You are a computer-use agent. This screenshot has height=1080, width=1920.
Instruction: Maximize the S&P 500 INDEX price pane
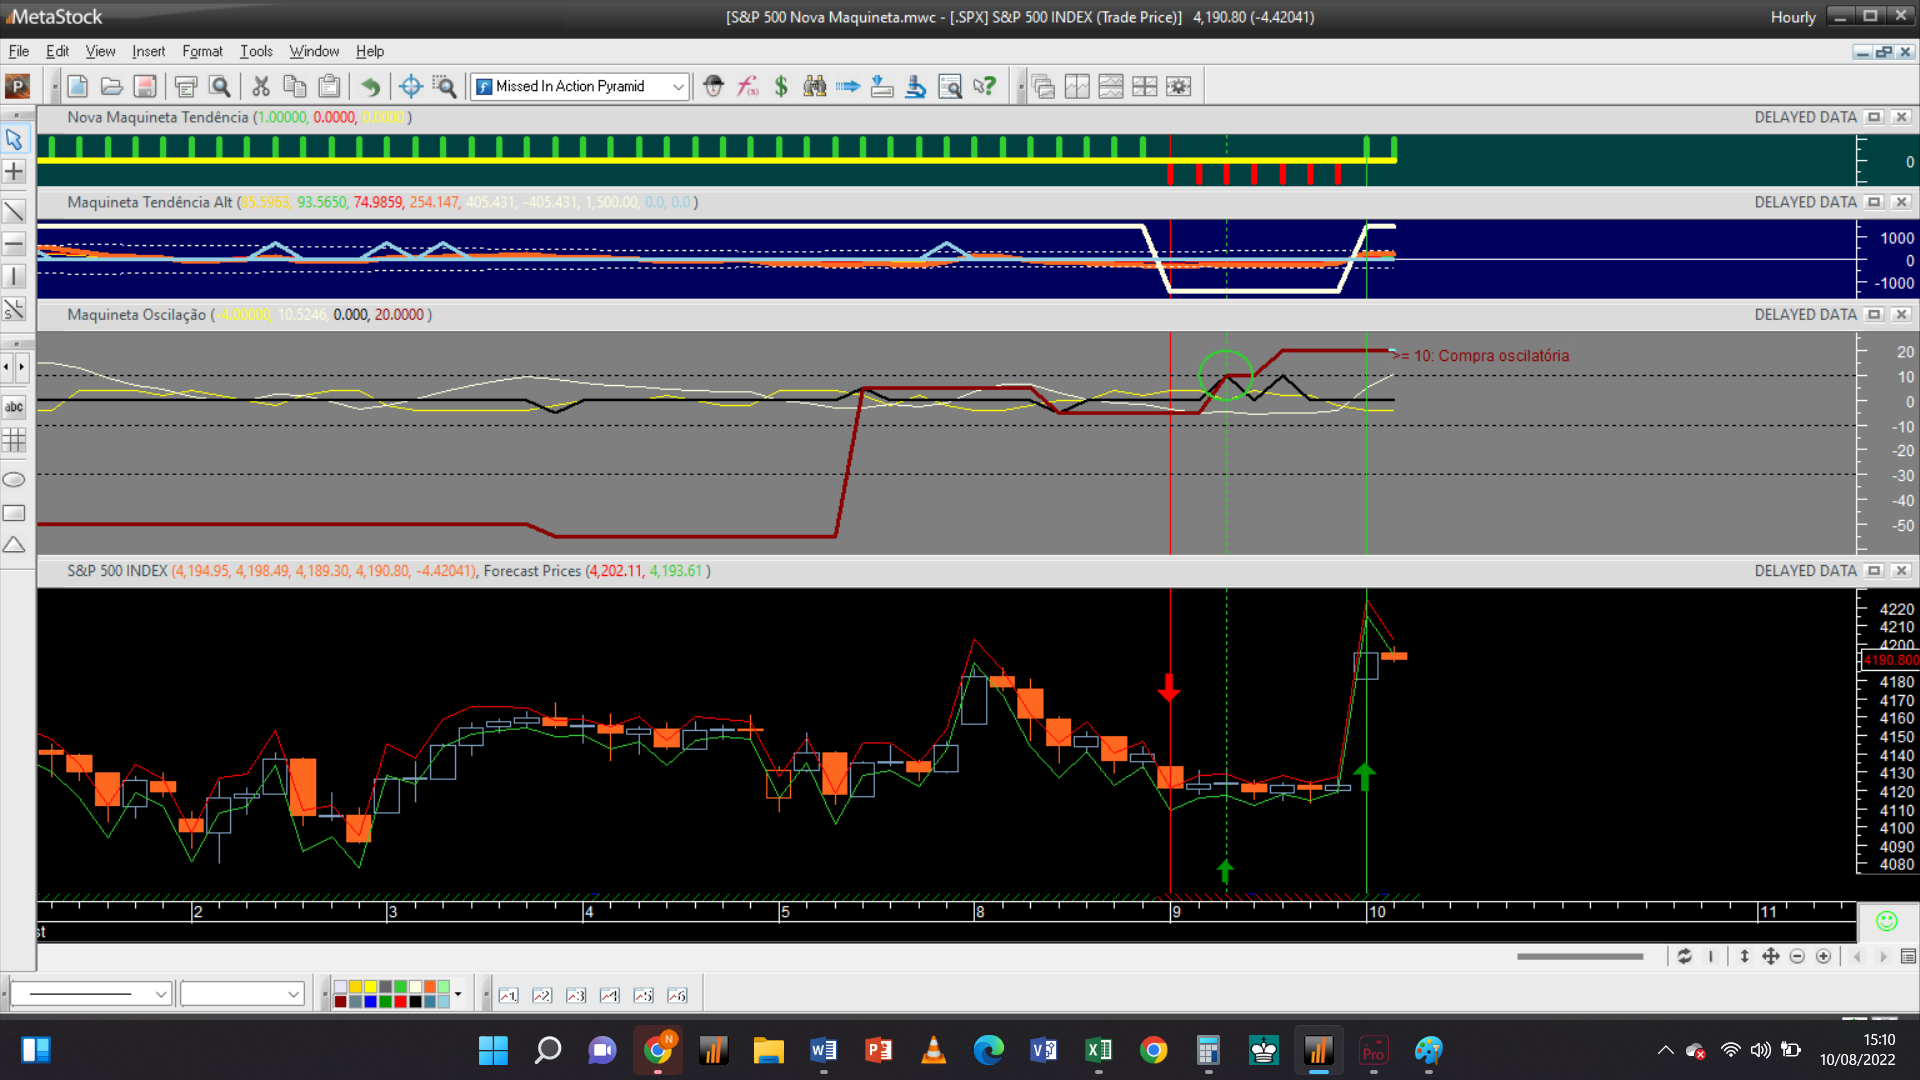pyautogui.click(x=1875, y=571)
